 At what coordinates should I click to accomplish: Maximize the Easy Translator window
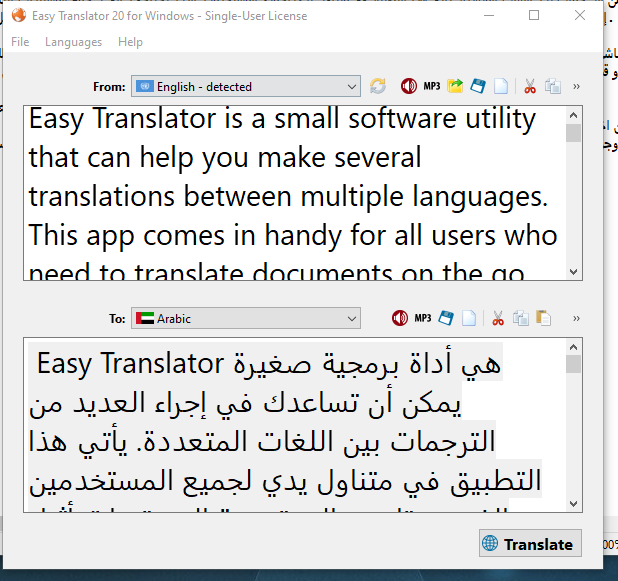[x=534, y=15]
